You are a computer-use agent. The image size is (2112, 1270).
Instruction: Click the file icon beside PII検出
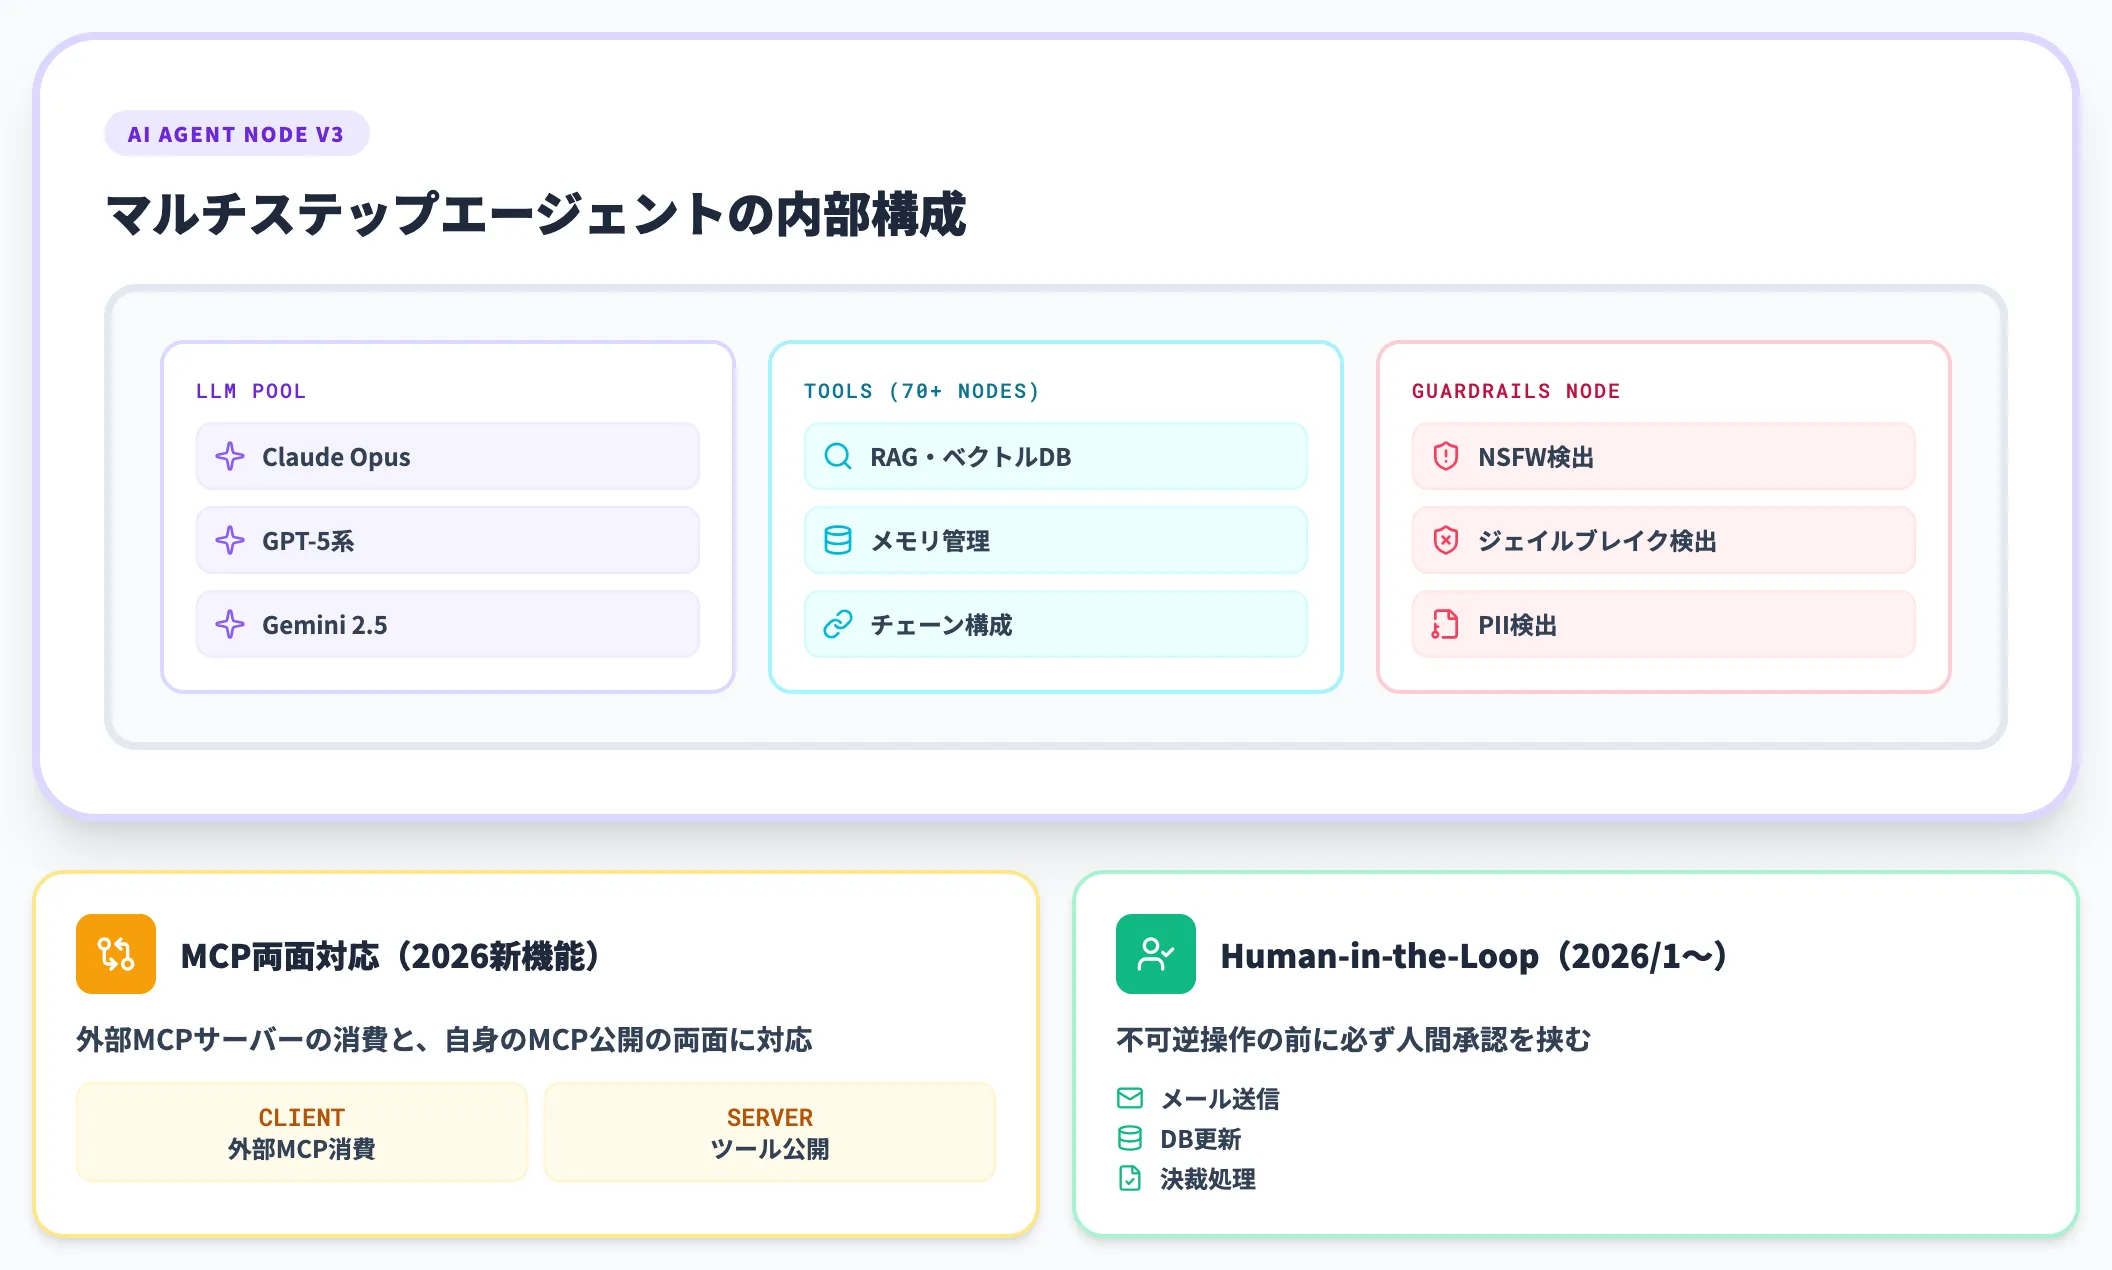pos(1446,625)
